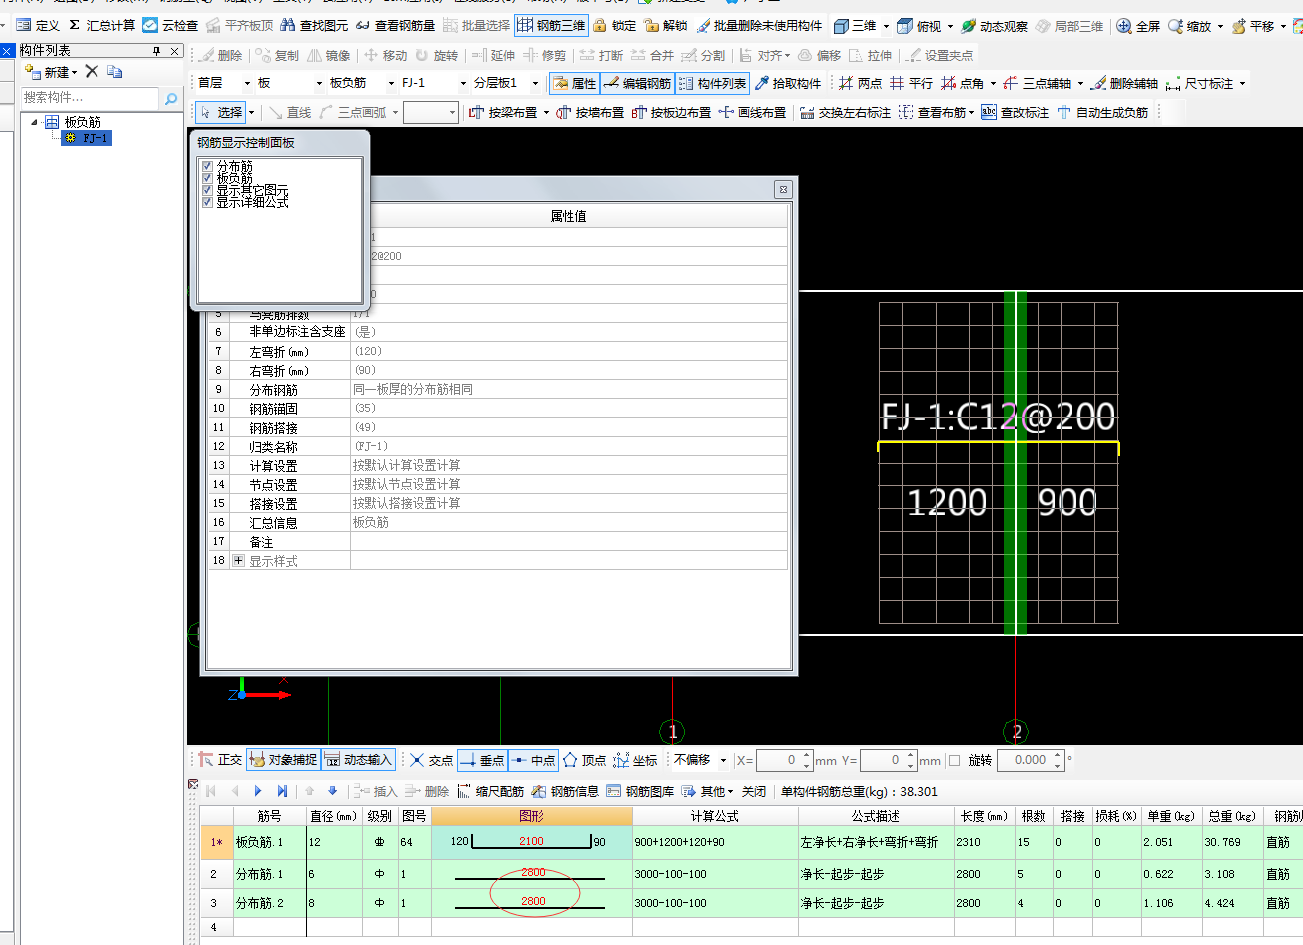The width and height of the screenshot is (1303, 945).
Task: Toggle 垂点 perpendicular snap
Action: [x=482, y=760]
